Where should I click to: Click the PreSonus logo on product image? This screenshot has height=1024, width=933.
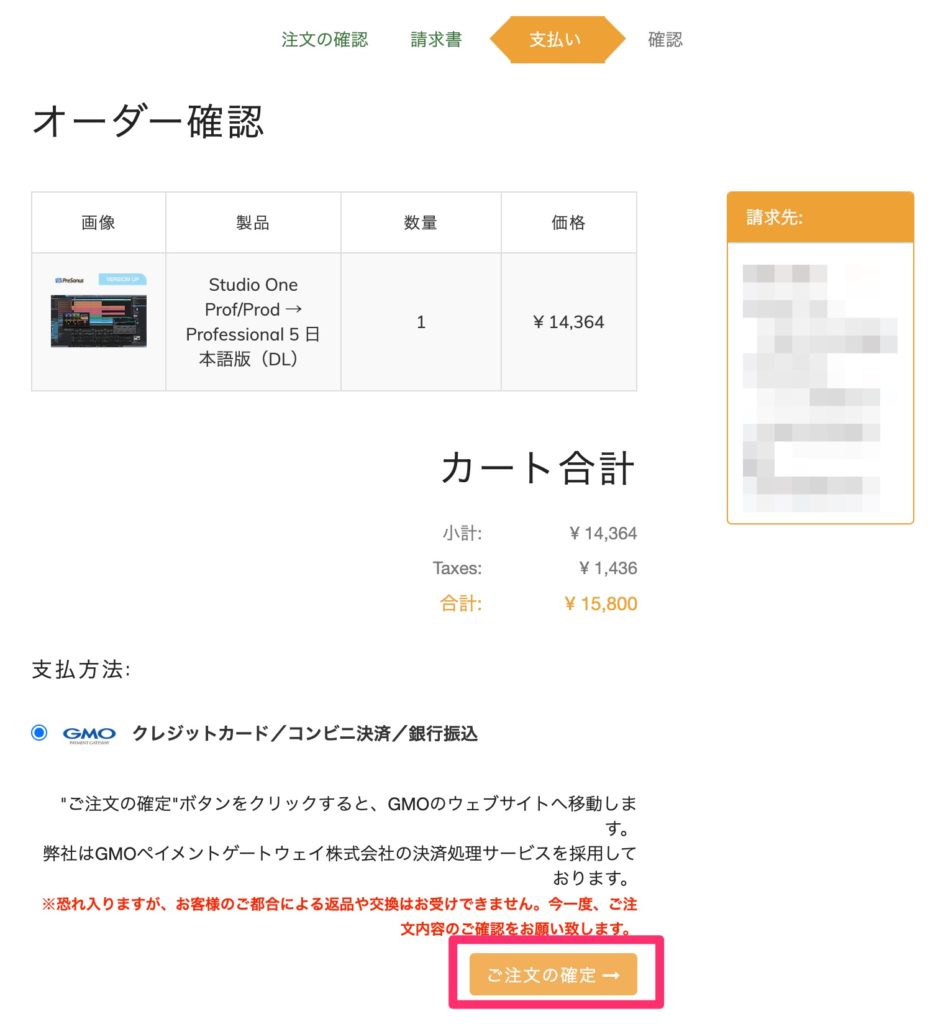point(69,280)
